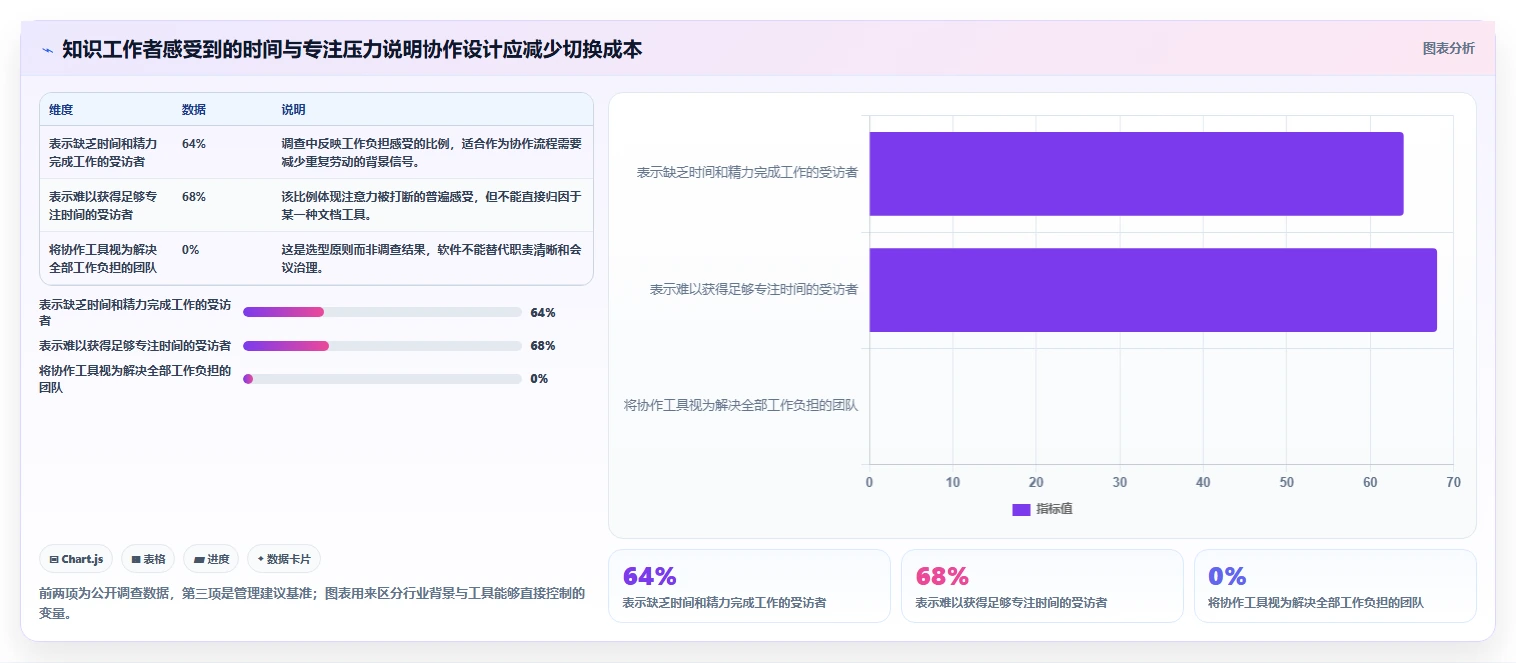Viewport: 1516px width, 663px height.
Task: Click progress value 0% beside the bar
Action: click(x=539, y=378)
